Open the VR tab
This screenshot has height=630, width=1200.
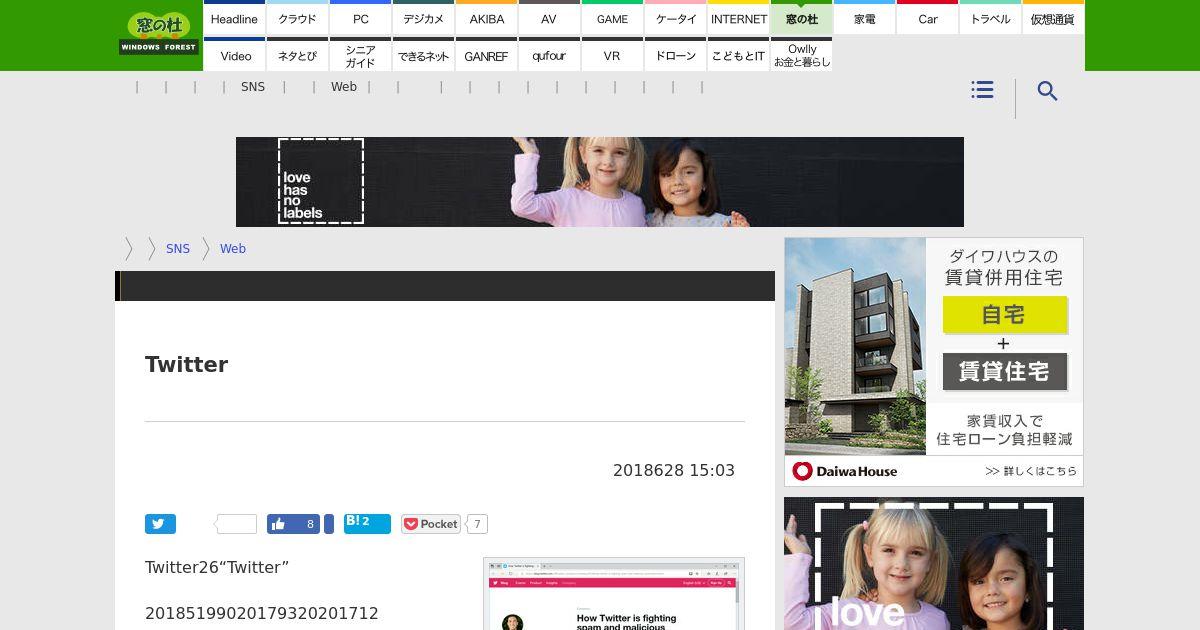click(612, 55)
